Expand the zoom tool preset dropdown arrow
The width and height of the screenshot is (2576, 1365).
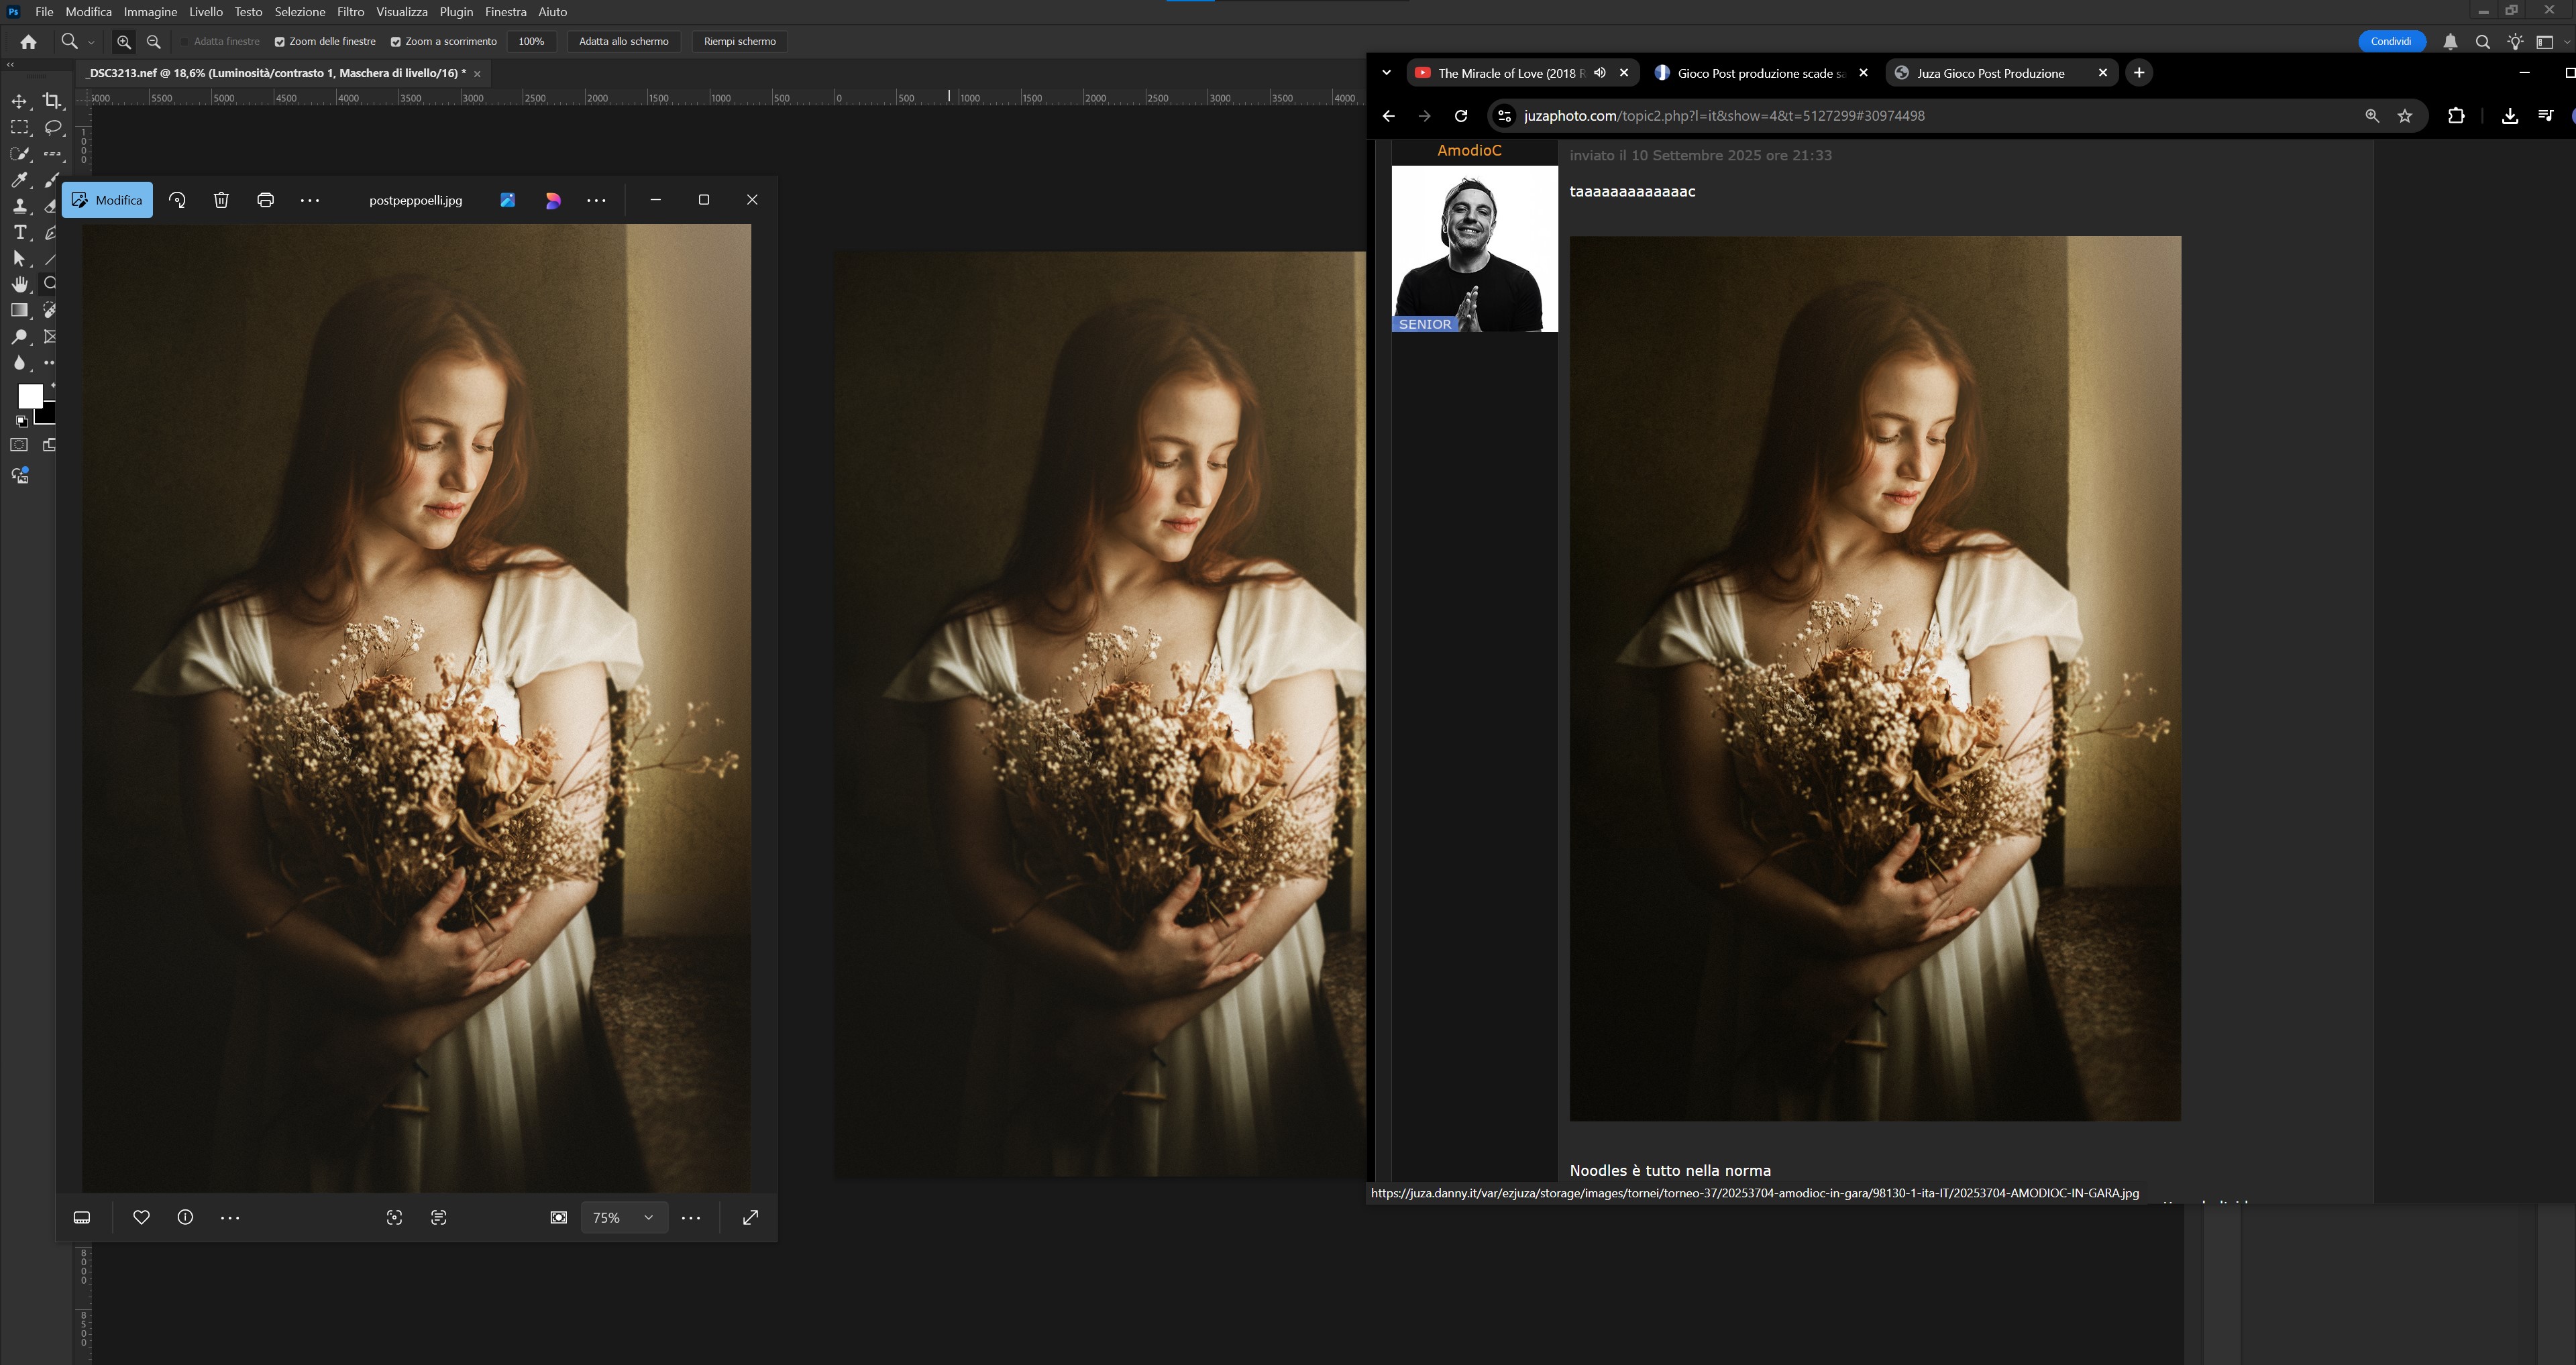[91, 42]
